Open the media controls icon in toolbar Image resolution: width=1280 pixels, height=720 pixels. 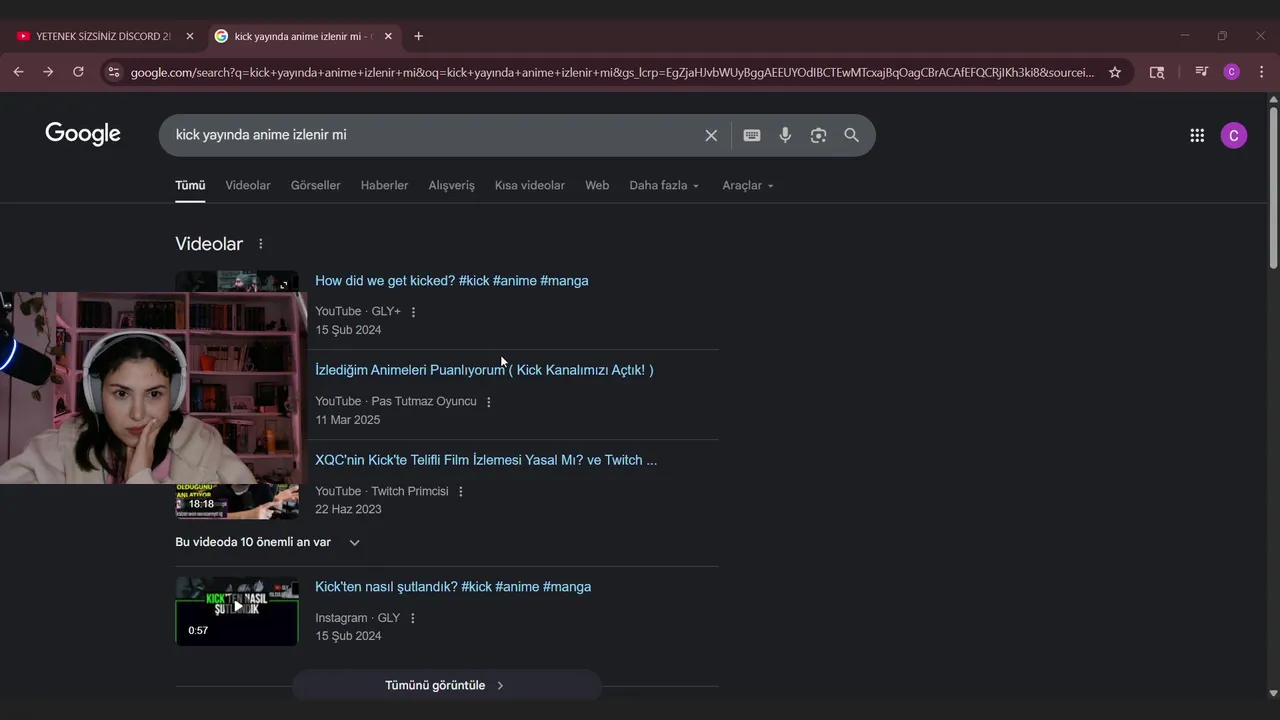point(1201,72)
